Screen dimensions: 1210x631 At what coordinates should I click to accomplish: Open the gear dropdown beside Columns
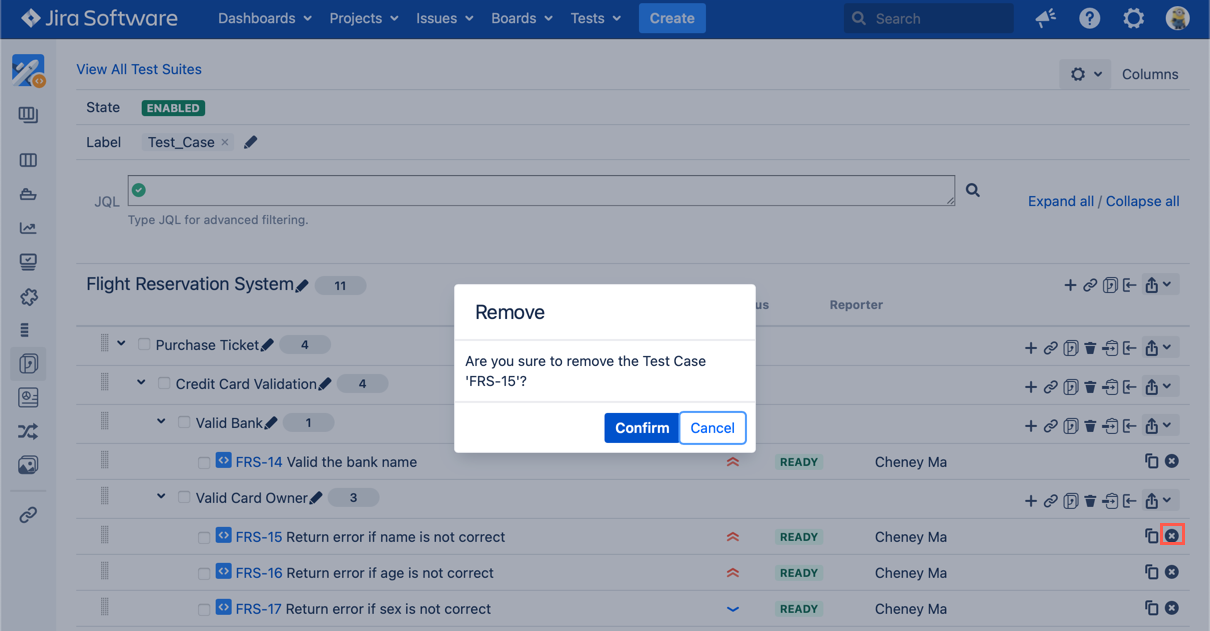pos(1084,74)
